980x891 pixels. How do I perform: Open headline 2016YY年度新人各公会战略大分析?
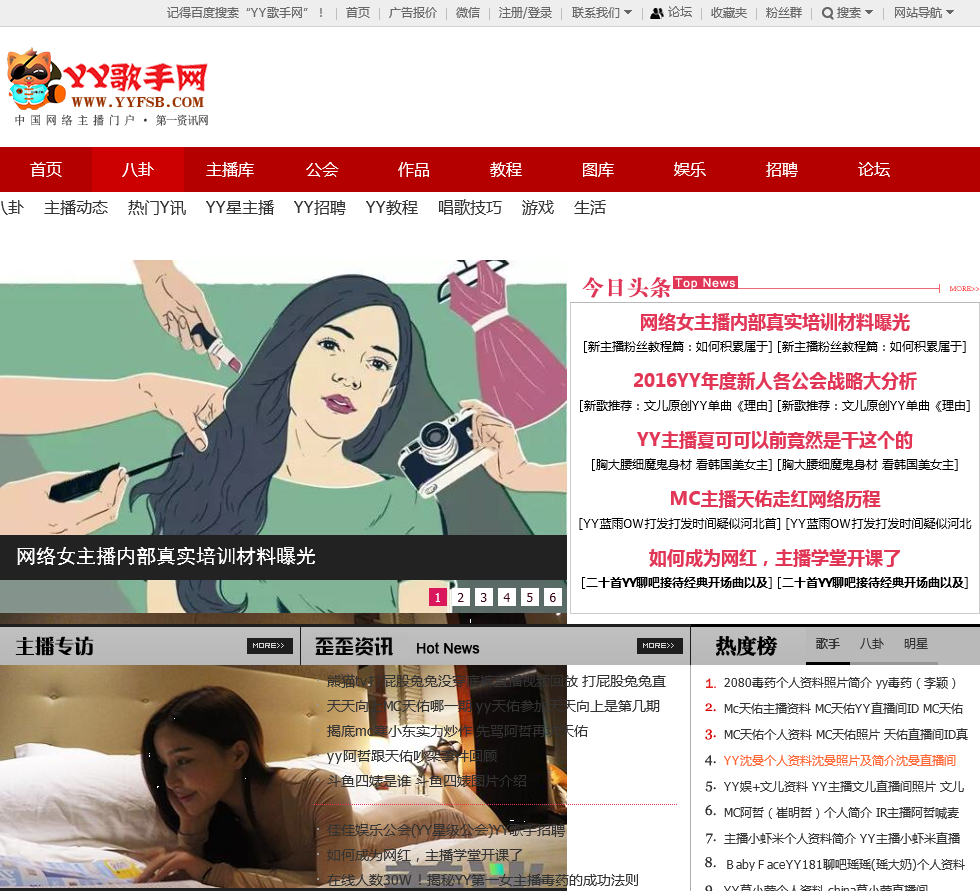click(774, 381)
